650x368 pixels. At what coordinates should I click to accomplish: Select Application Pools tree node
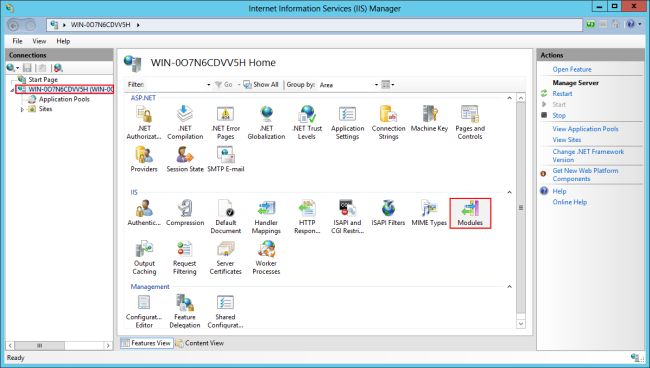pyautogui.click(x=64, y=99)
